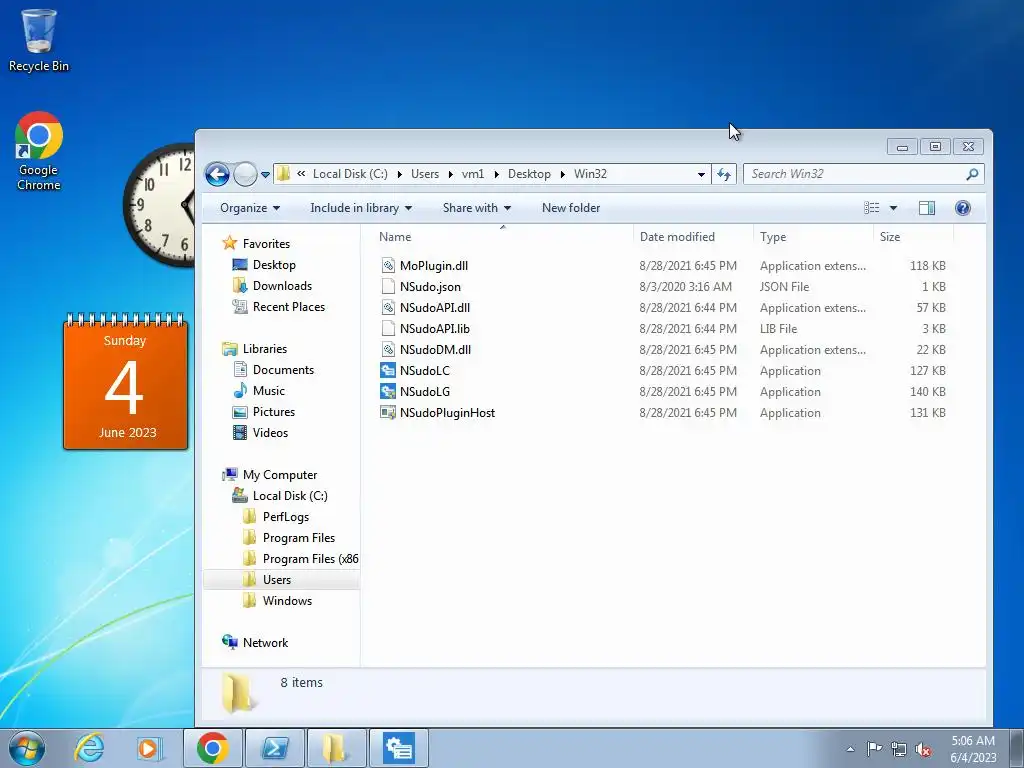
Task: Click the Back navigation arrow in Explorer
Action: tap(217, 174)
